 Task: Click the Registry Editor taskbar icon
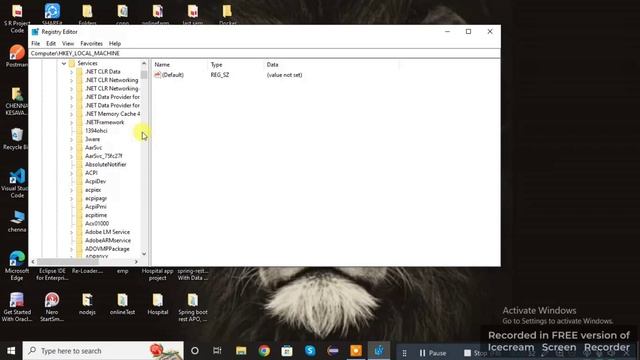click(379, 351)
